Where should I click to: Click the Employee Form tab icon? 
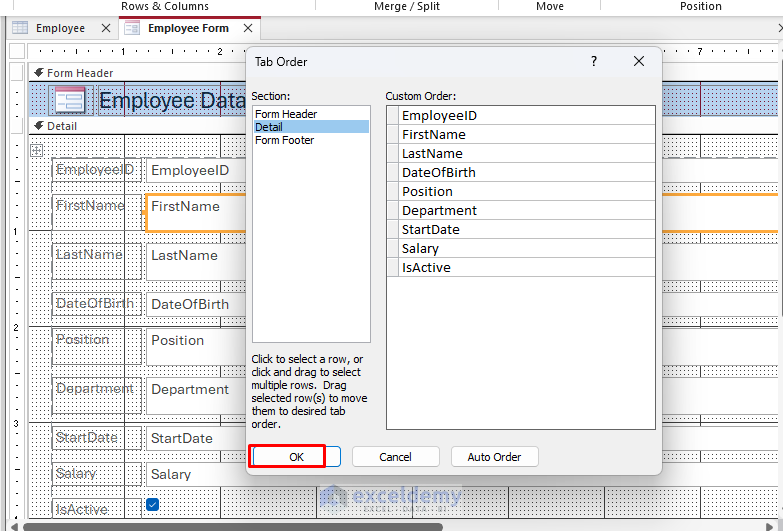[x=132, y=28]
